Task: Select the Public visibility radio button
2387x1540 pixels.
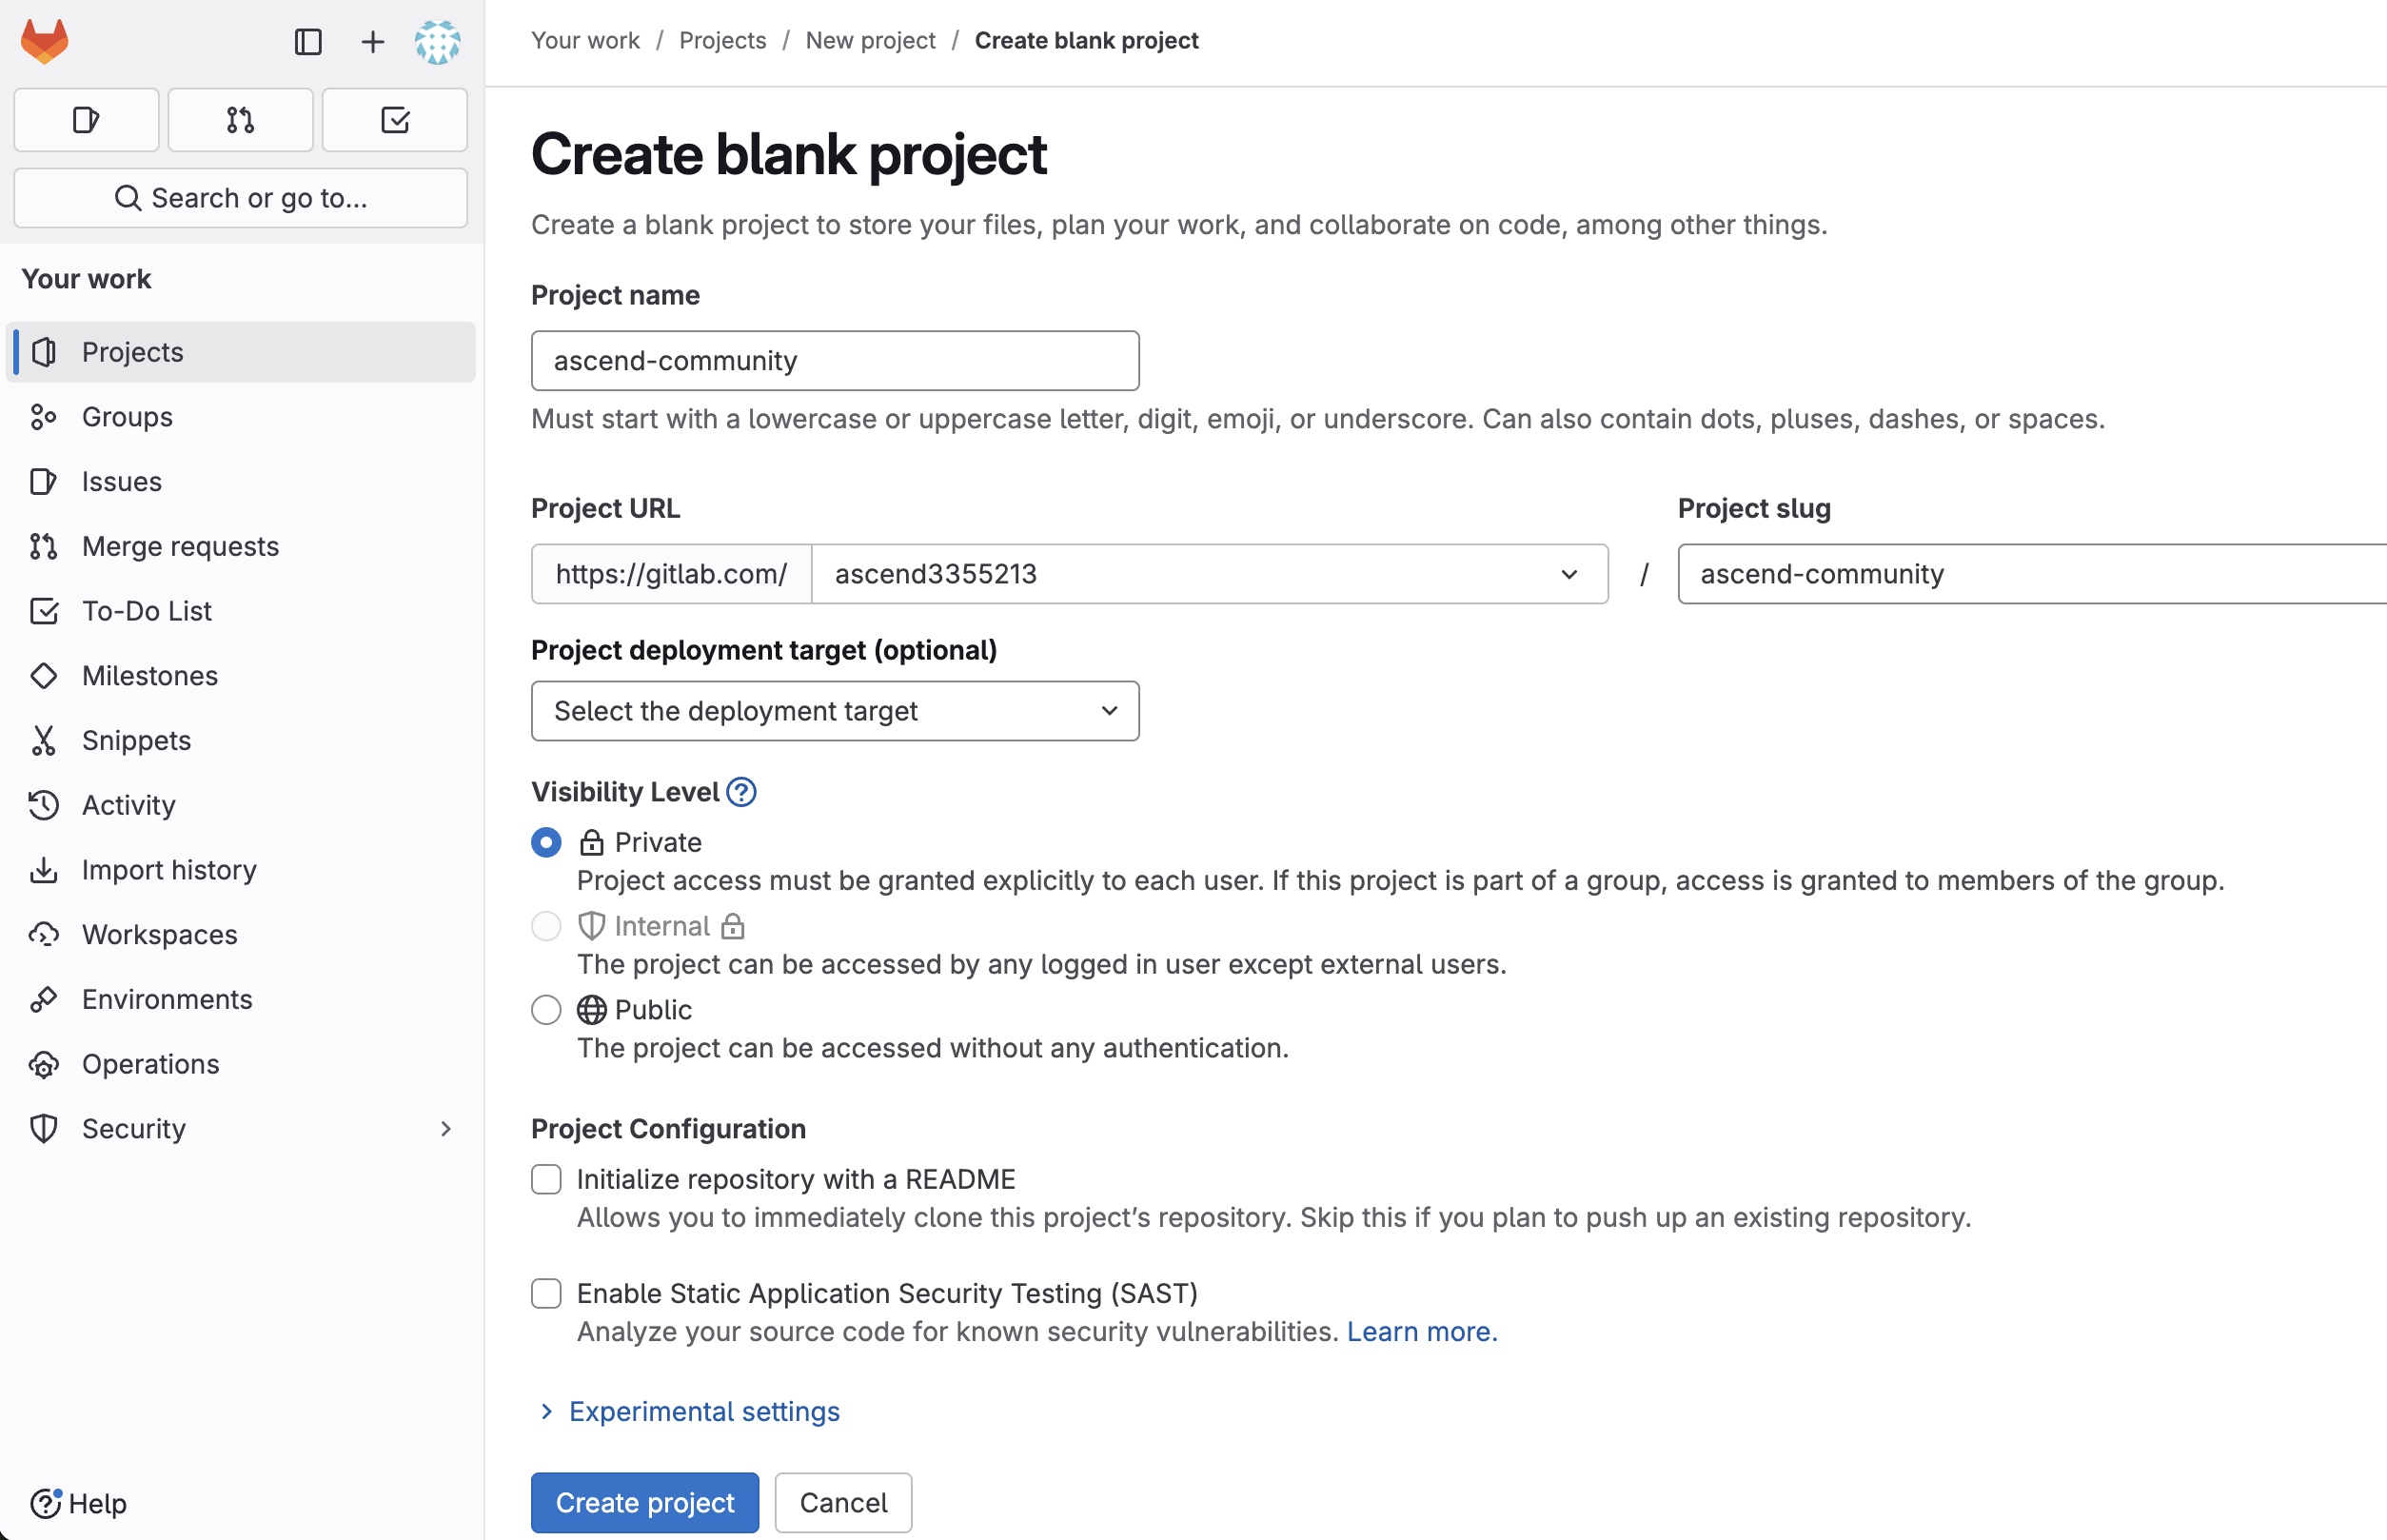Action: pyautogui.click(x=546, y=1010)
